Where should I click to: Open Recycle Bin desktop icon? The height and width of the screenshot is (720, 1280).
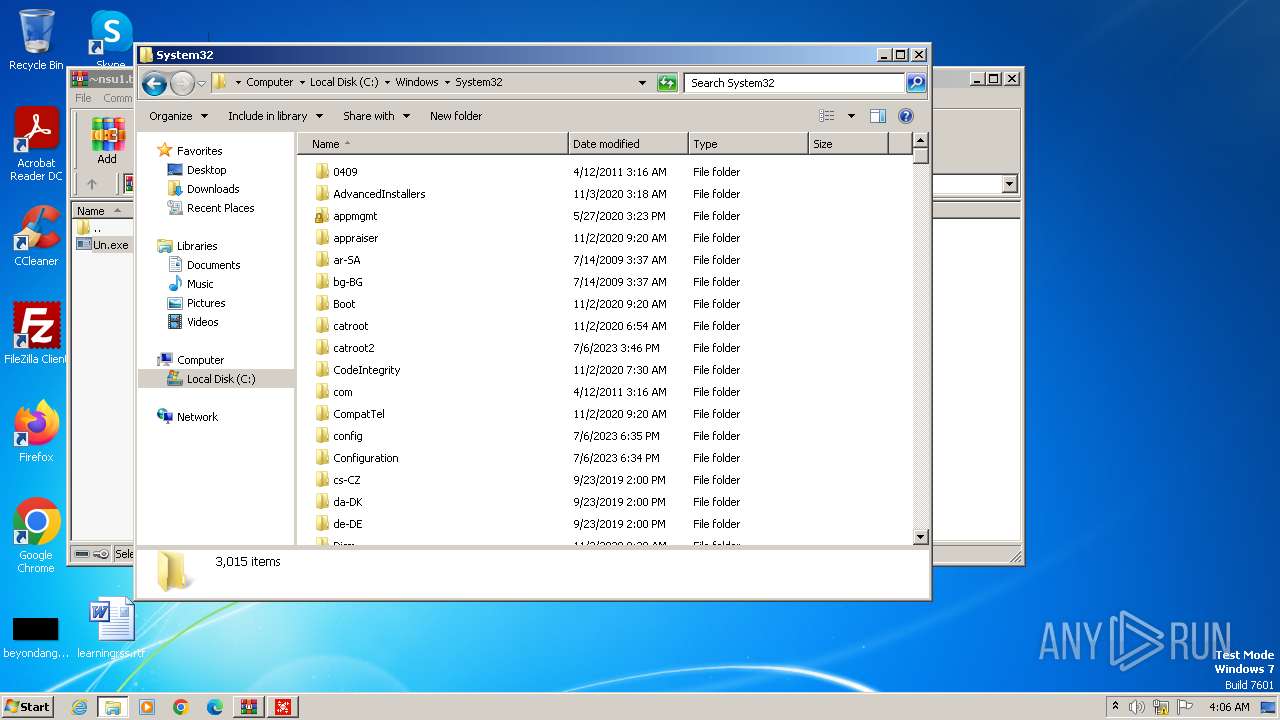point(36,40)
